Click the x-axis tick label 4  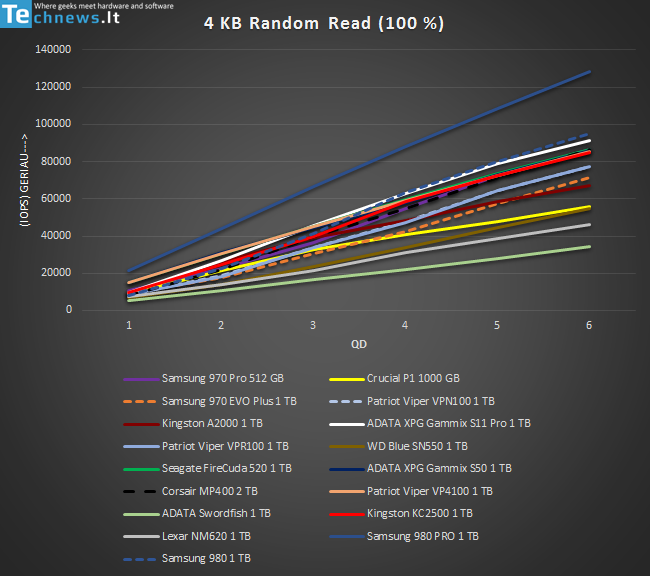[x=405, y=325]
